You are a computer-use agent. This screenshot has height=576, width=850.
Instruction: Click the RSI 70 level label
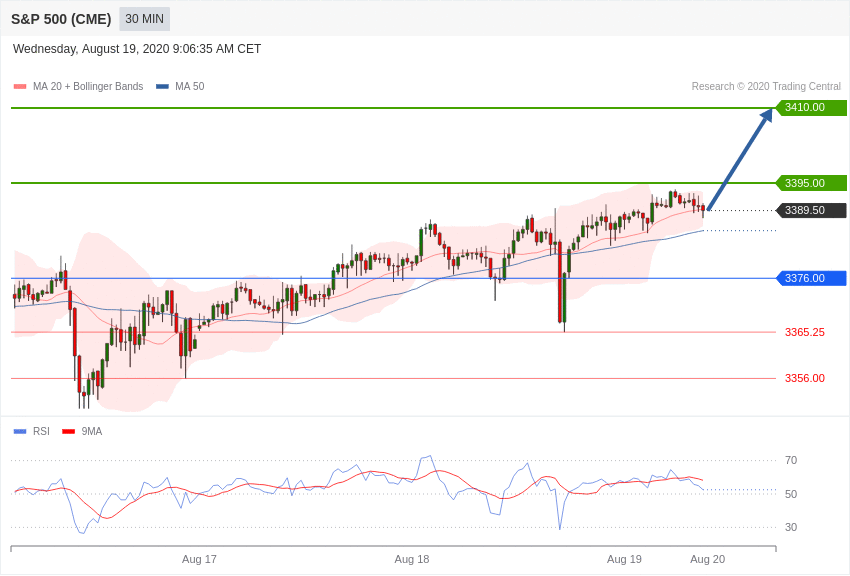(x=791, y=460)
